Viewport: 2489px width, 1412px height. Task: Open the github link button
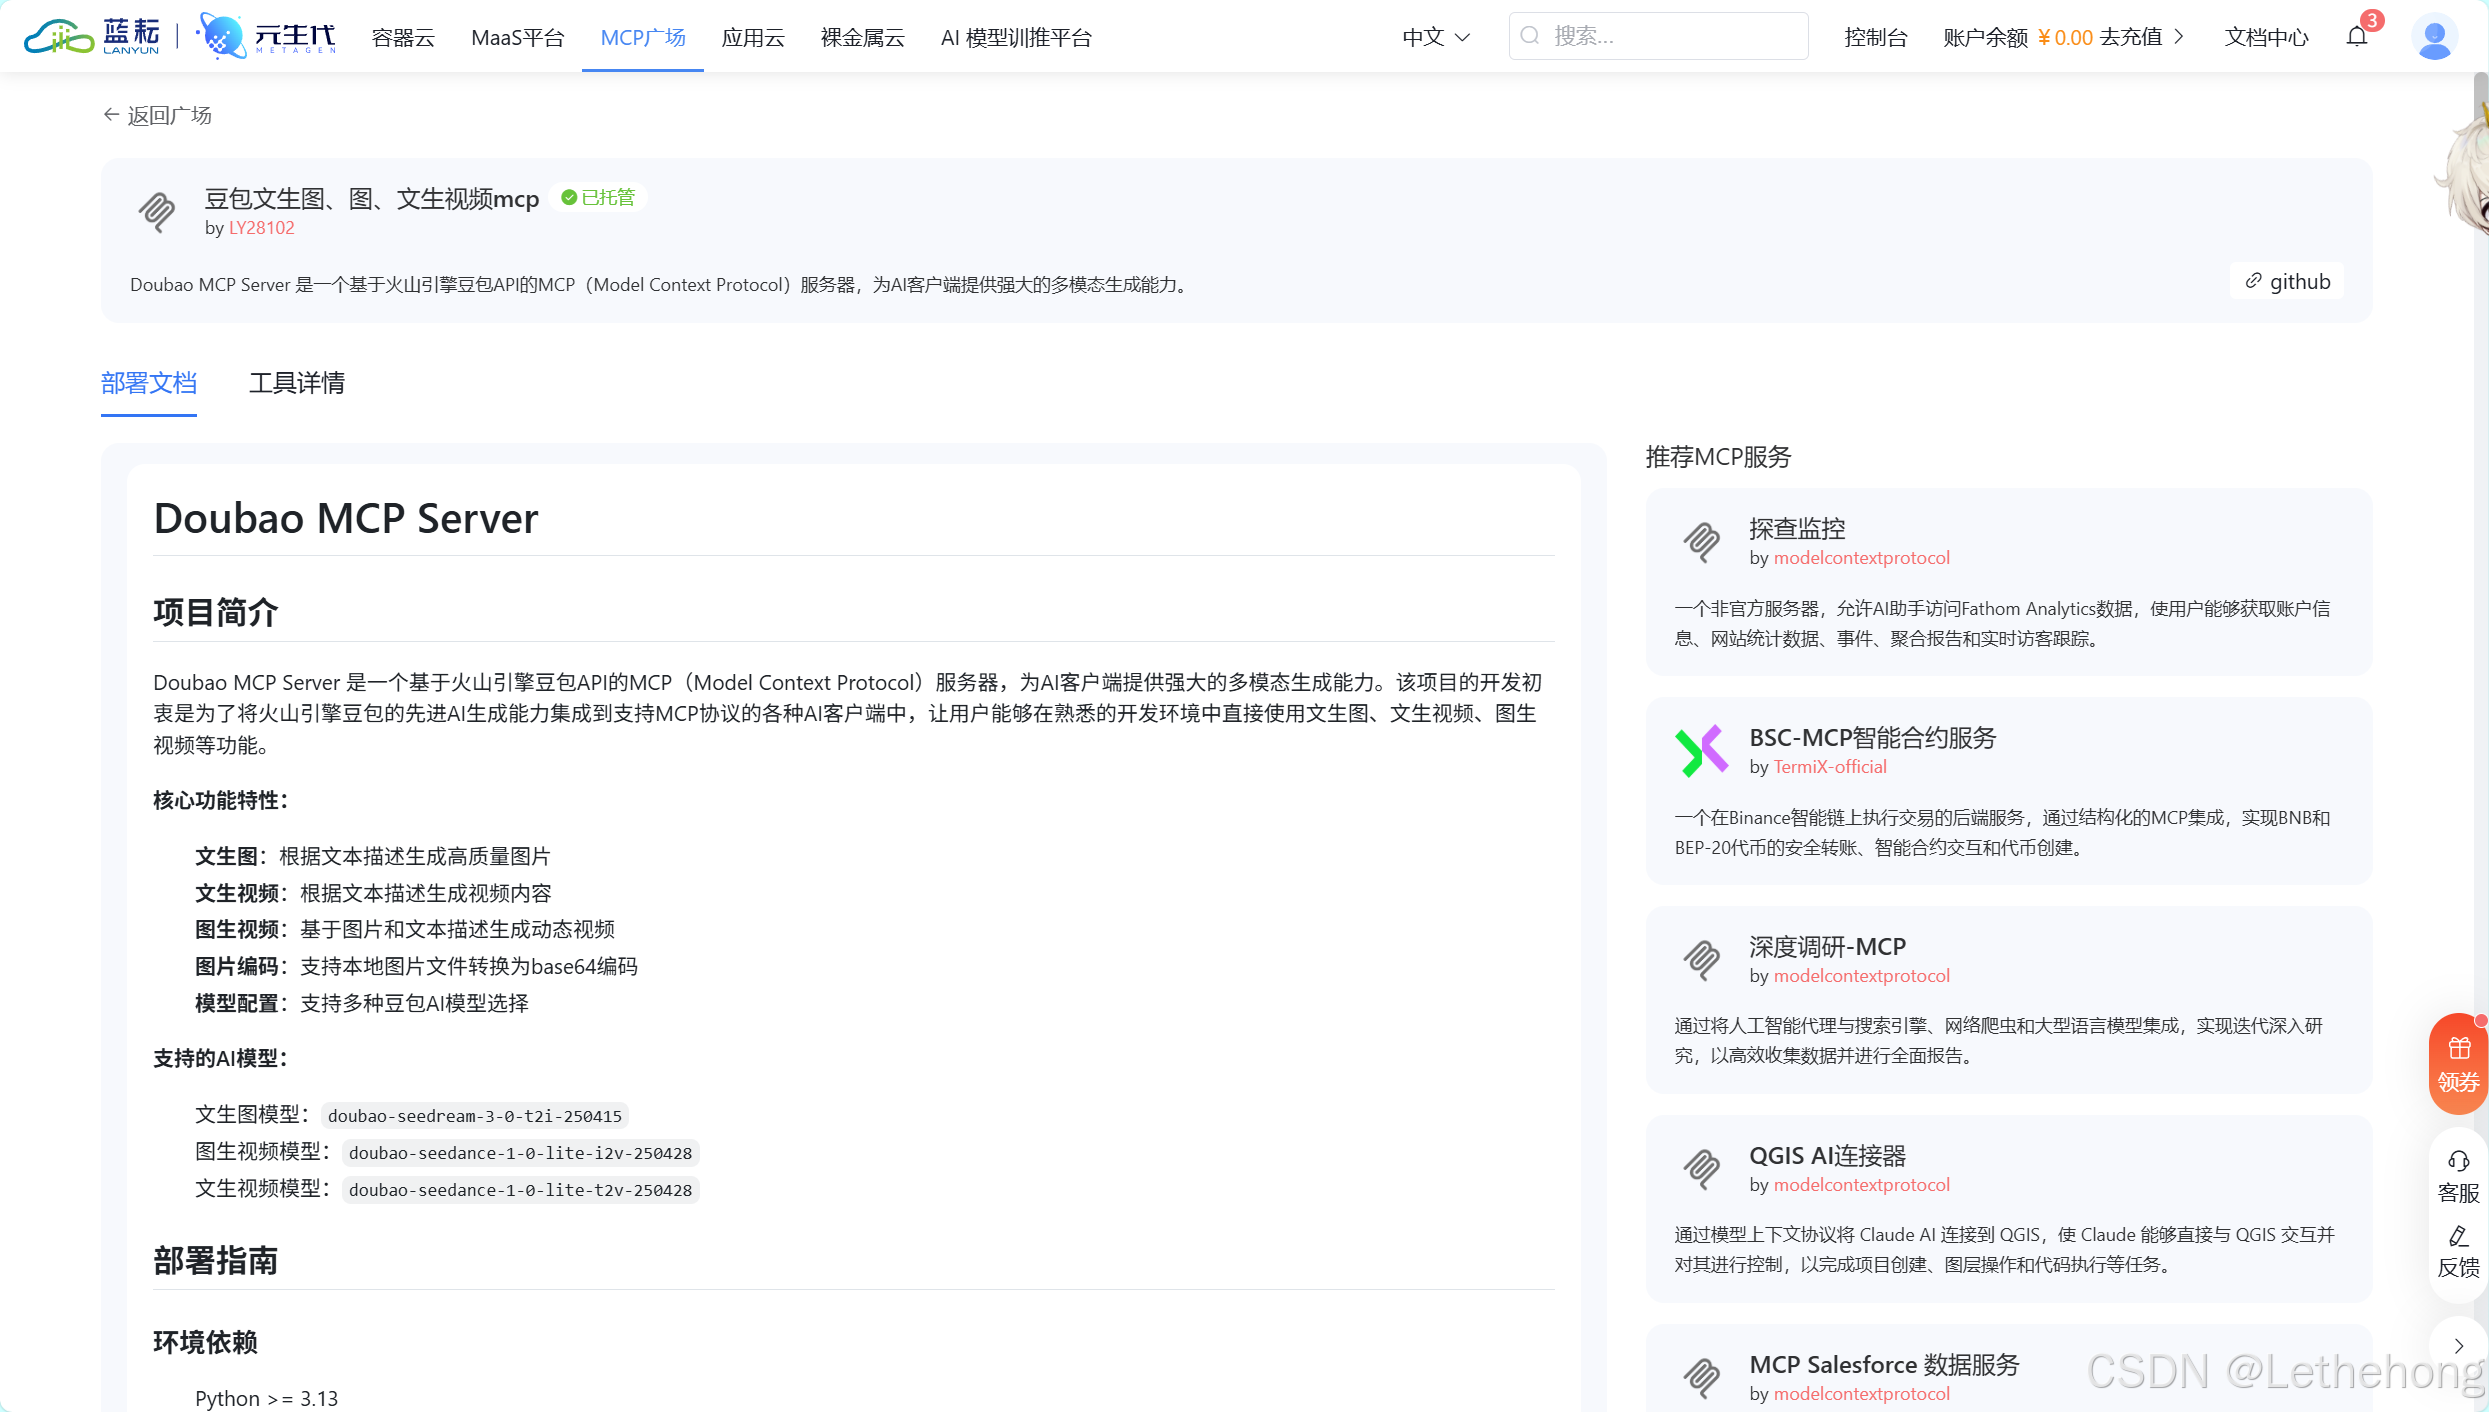(2287, 282)
